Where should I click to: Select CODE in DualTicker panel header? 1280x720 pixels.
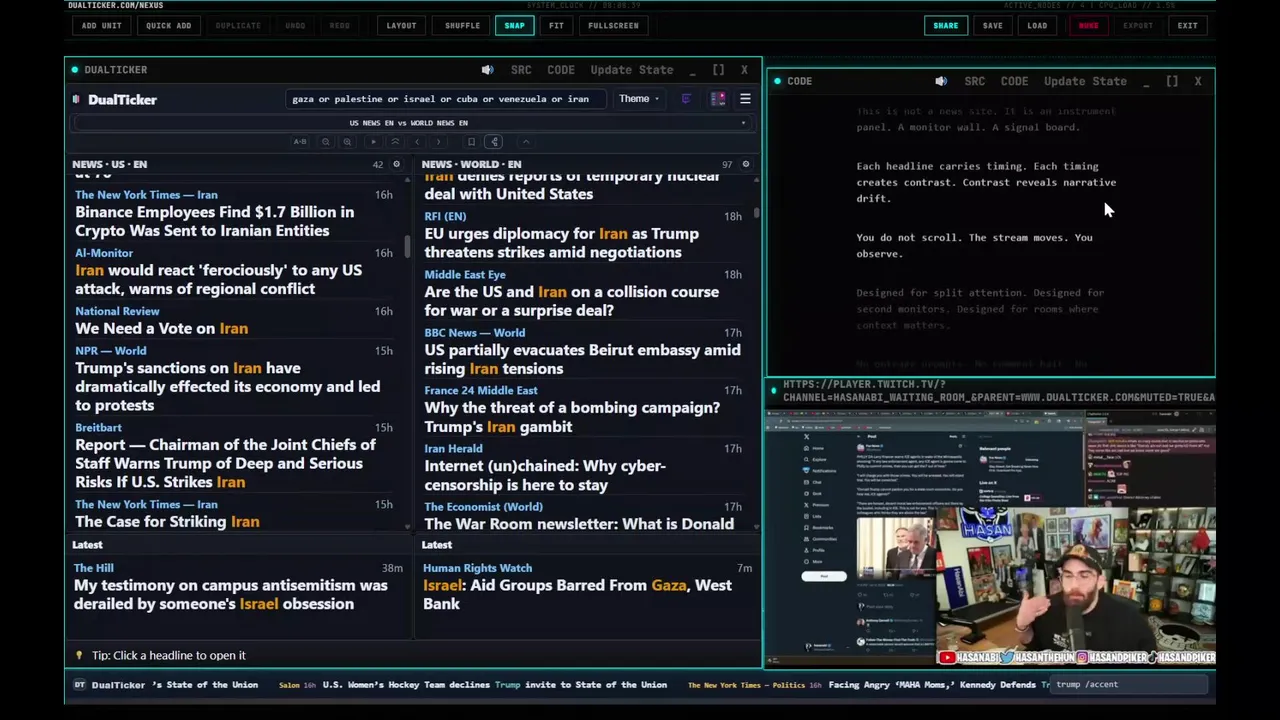(561, 70)
